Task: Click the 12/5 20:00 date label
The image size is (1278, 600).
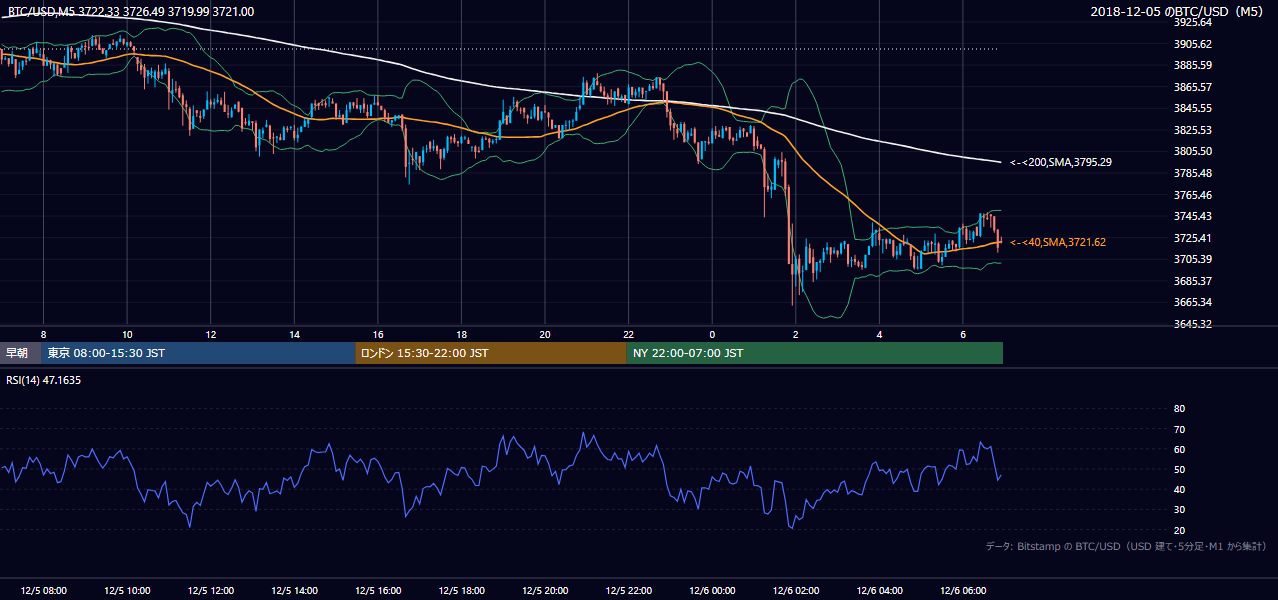Action: click(545, 591)
